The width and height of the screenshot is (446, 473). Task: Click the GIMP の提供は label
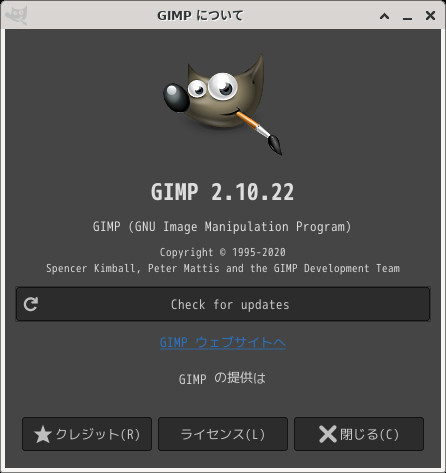(222, 379)
